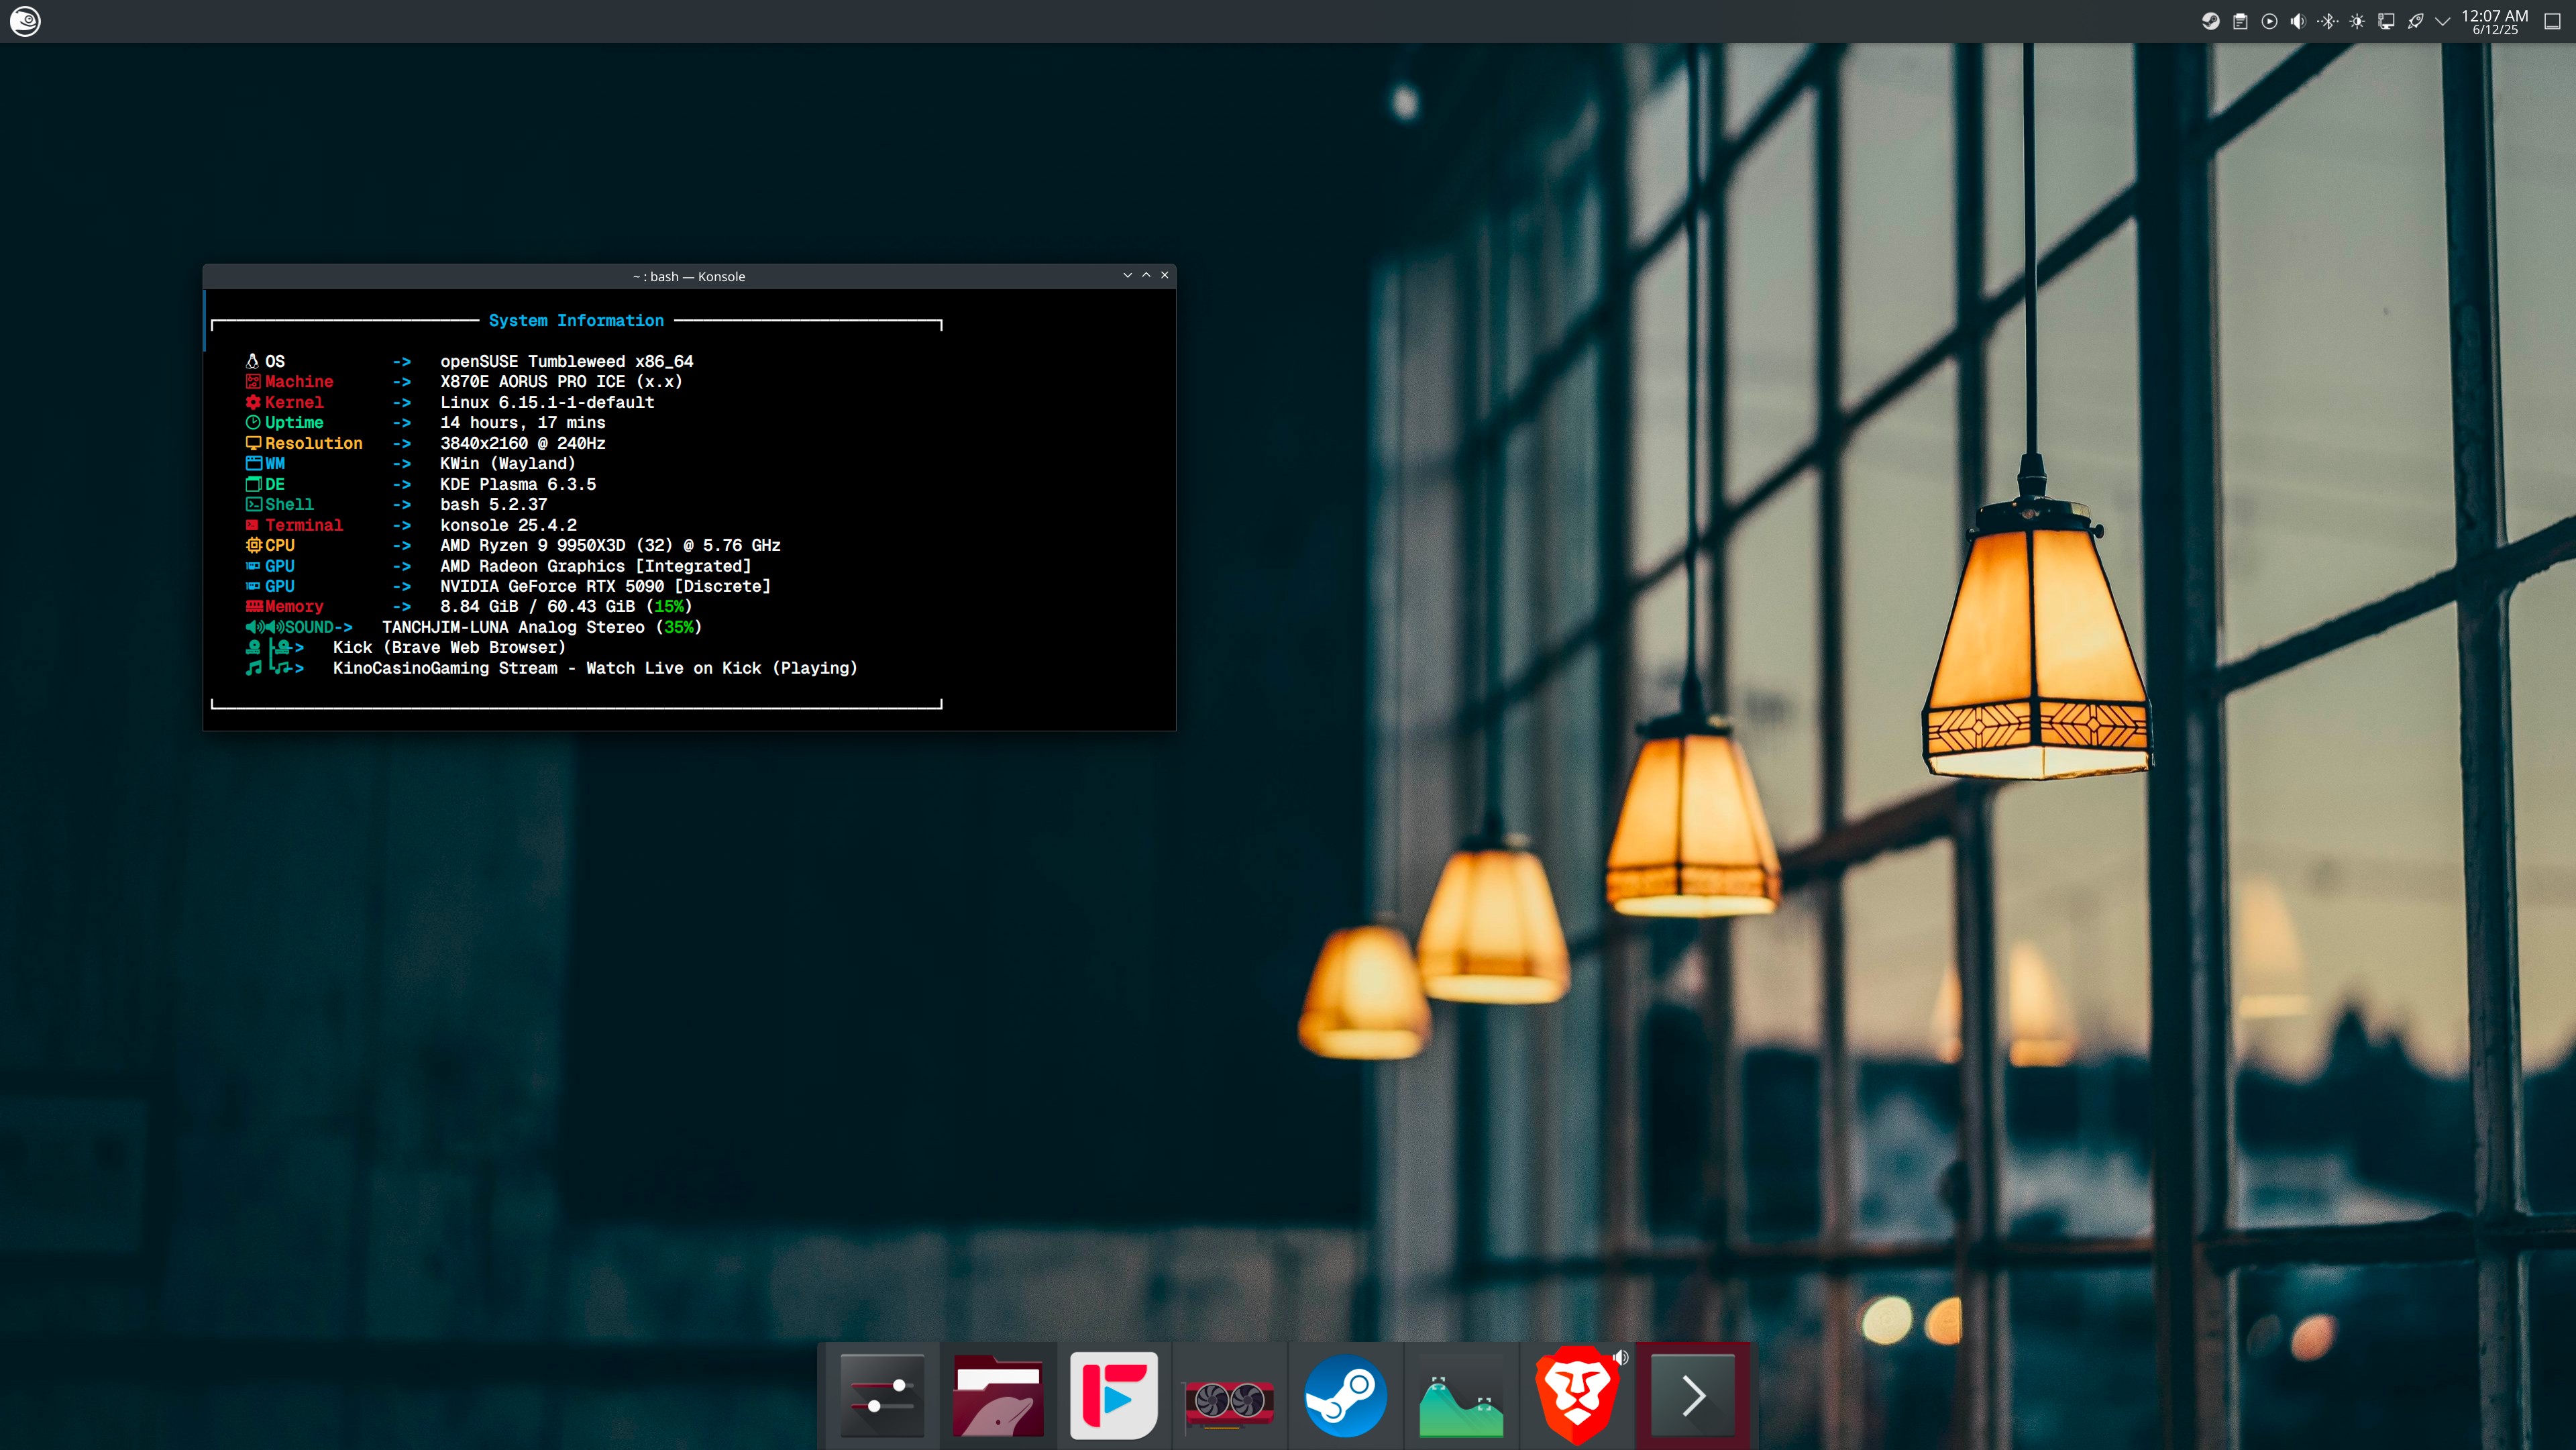Image resolution: width=2576 pixels, height=1450 pixels.
Task: Click "bash 5.2.37" shell value
Action: pyautogui.click(x=494, y=504)
